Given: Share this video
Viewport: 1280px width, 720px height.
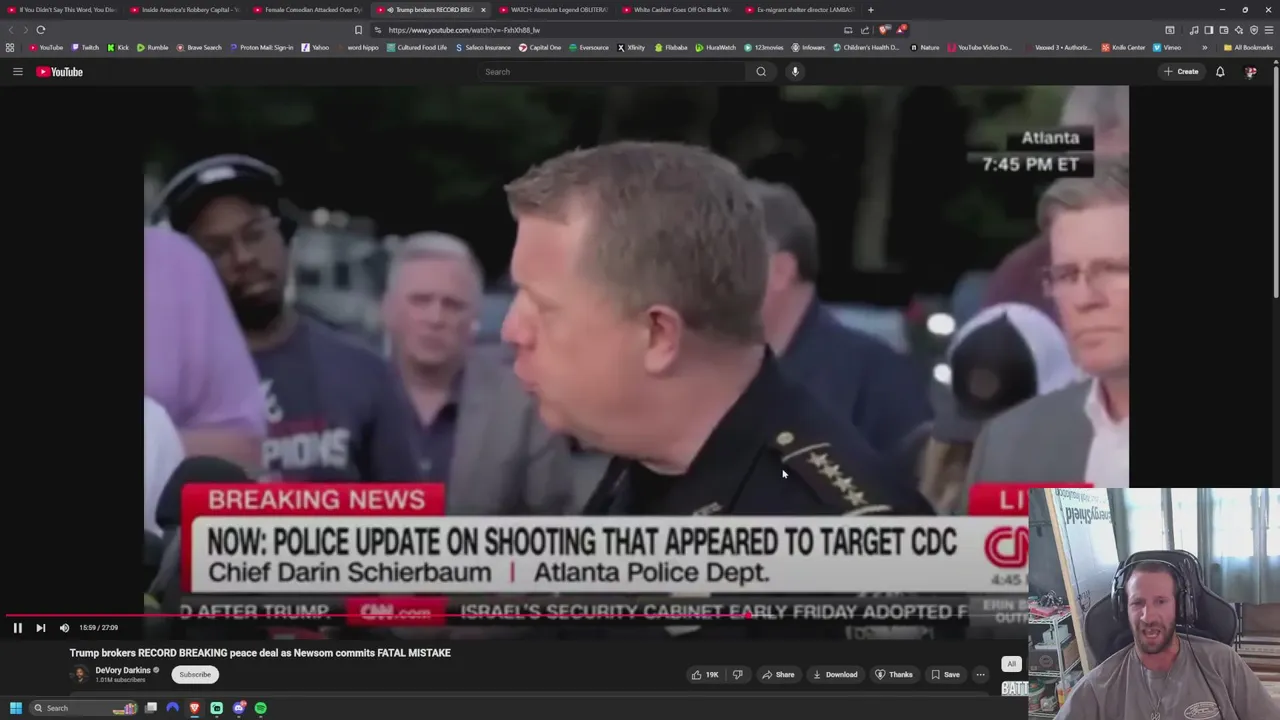Looking at the screenshot, I should point(778,675).
